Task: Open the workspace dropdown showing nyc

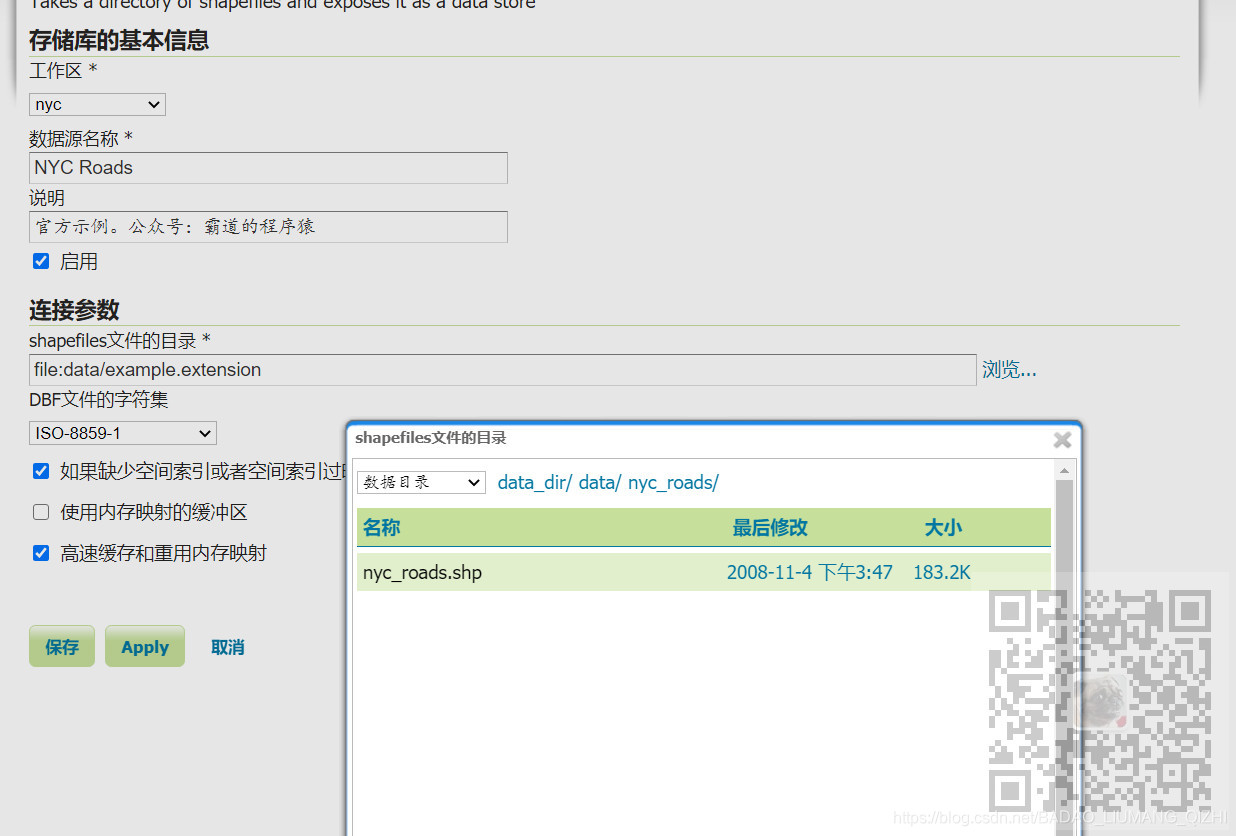Action: pyautogui.click(x=97, y=104)
